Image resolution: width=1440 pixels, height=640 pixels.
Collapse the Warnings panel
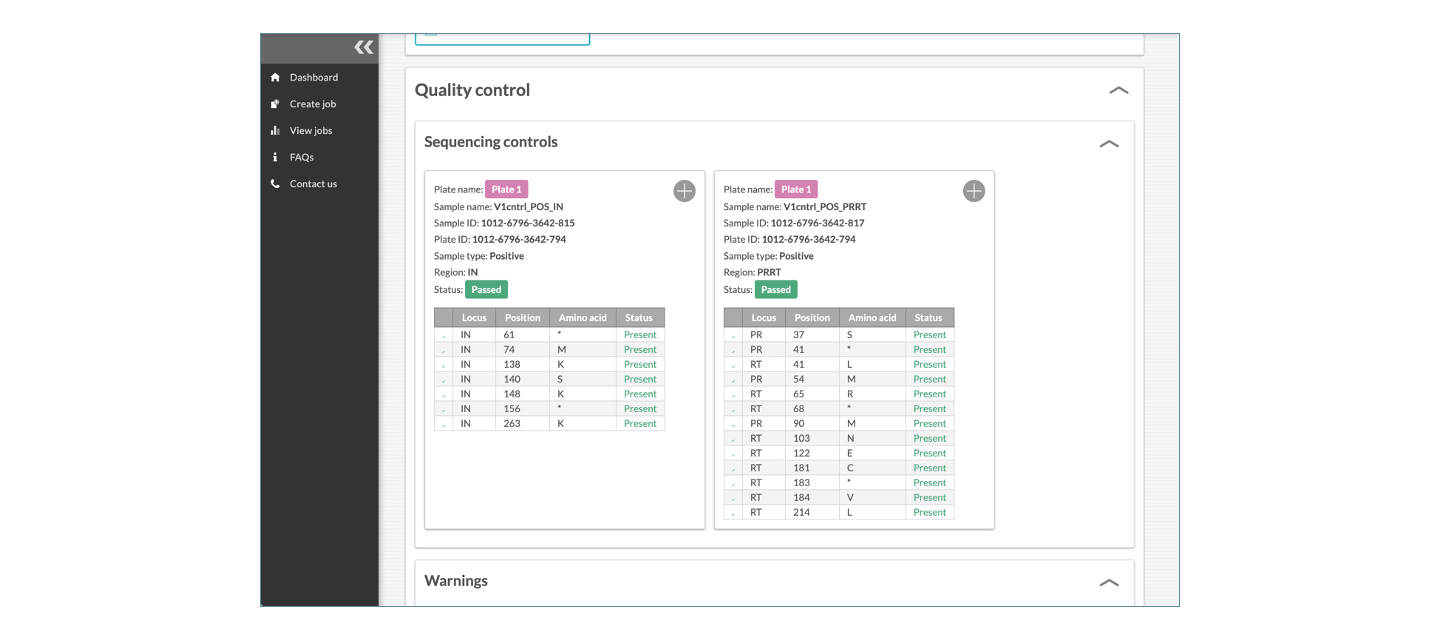1109,582
